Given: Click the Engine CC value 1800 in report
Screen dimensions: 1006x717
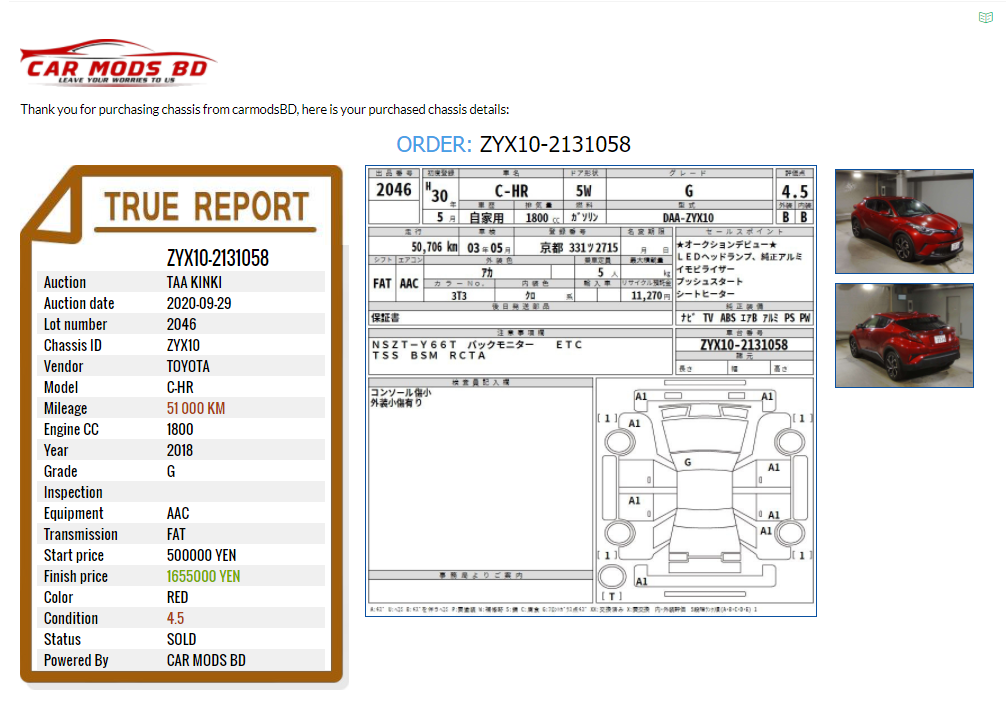Looking at the screenshot, I should click(180, 430).
